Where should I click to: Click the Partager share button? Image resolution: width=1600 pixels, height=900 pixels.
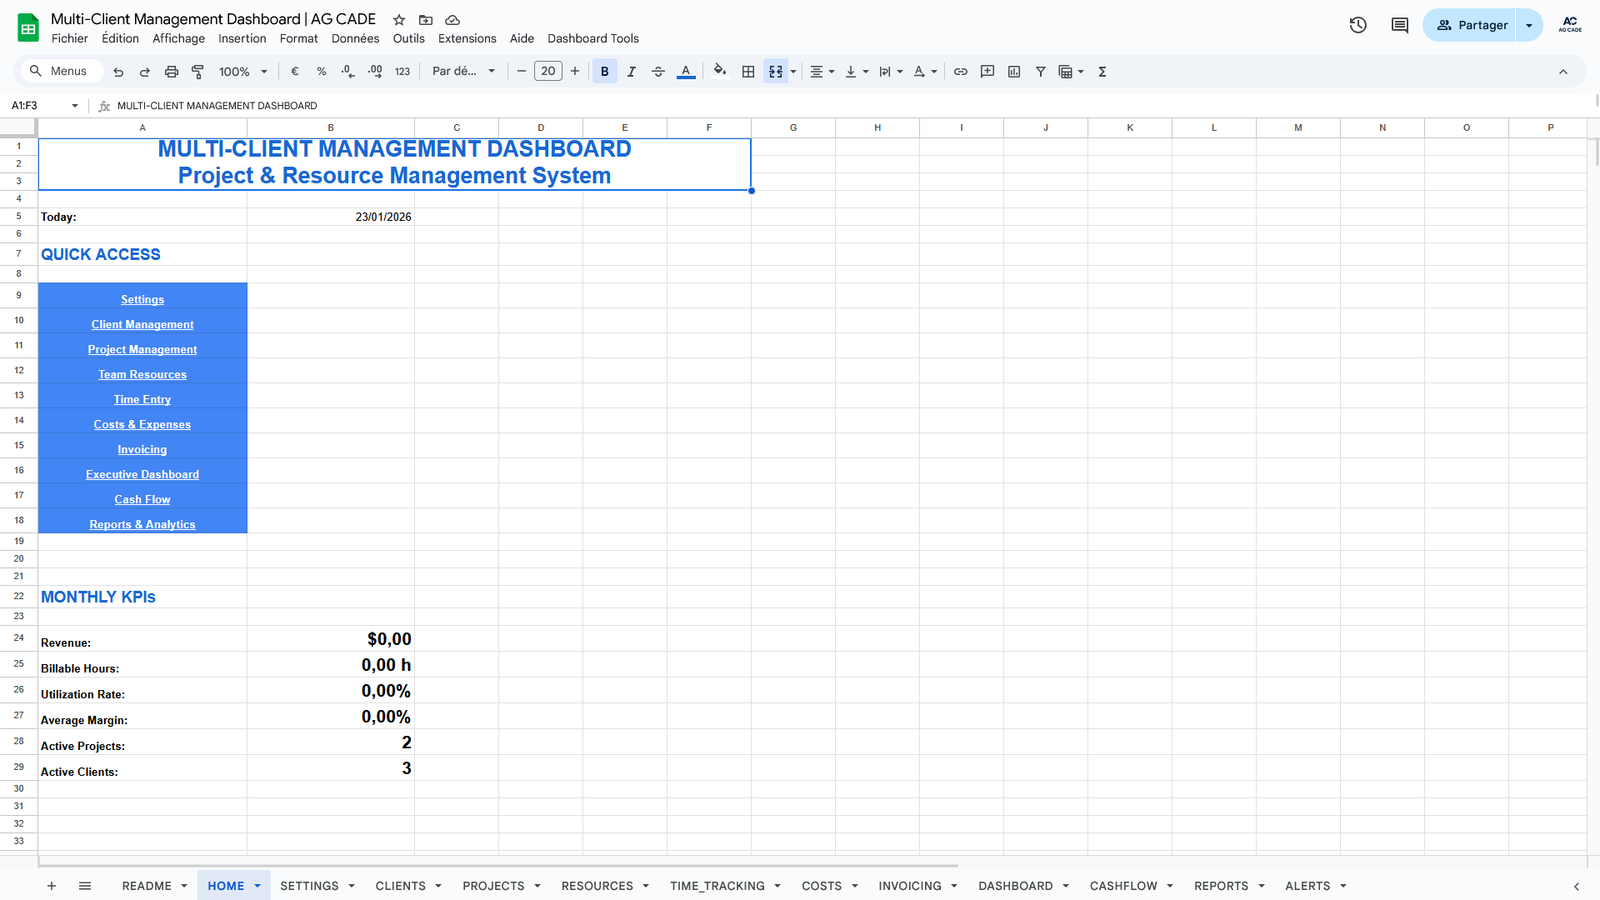pos(1471,25)
